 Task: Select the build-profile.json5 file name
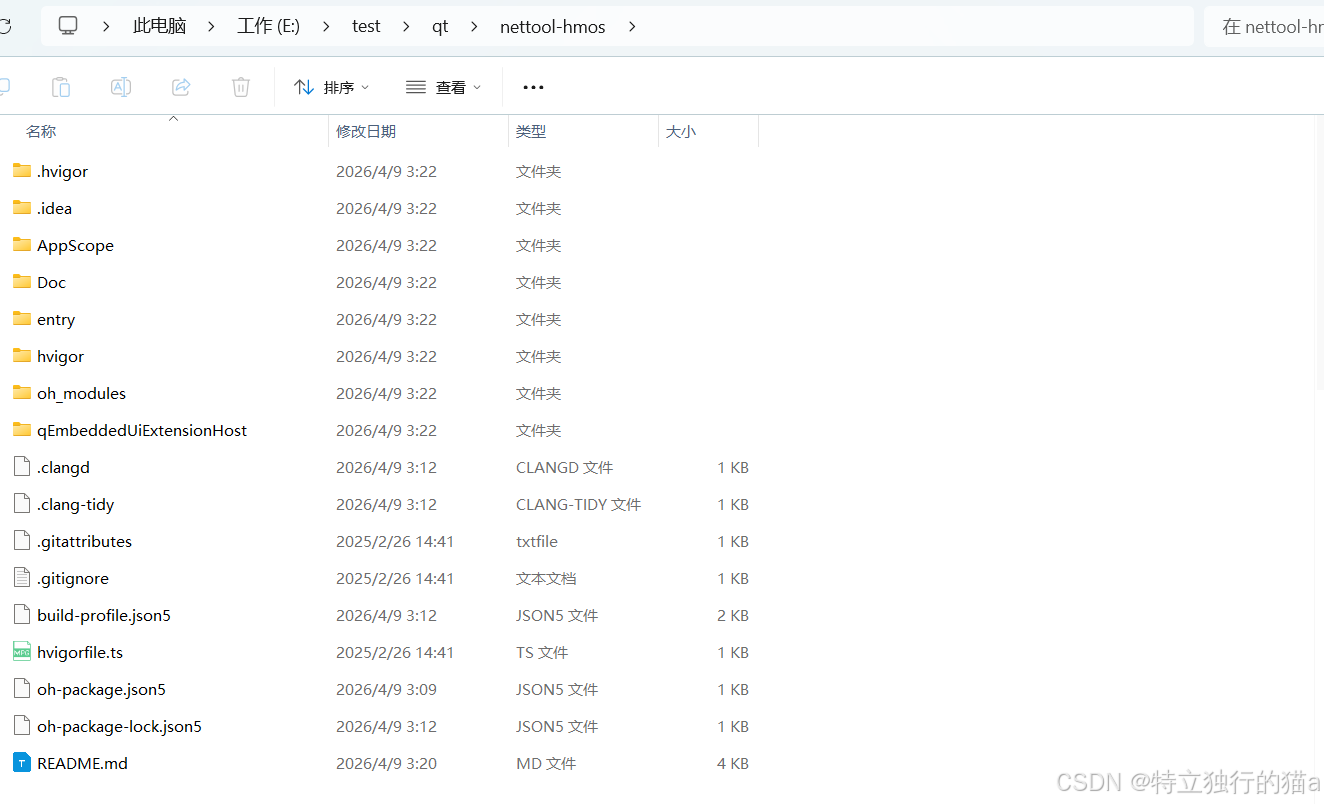pyautogui.click(x=104, y=615)
